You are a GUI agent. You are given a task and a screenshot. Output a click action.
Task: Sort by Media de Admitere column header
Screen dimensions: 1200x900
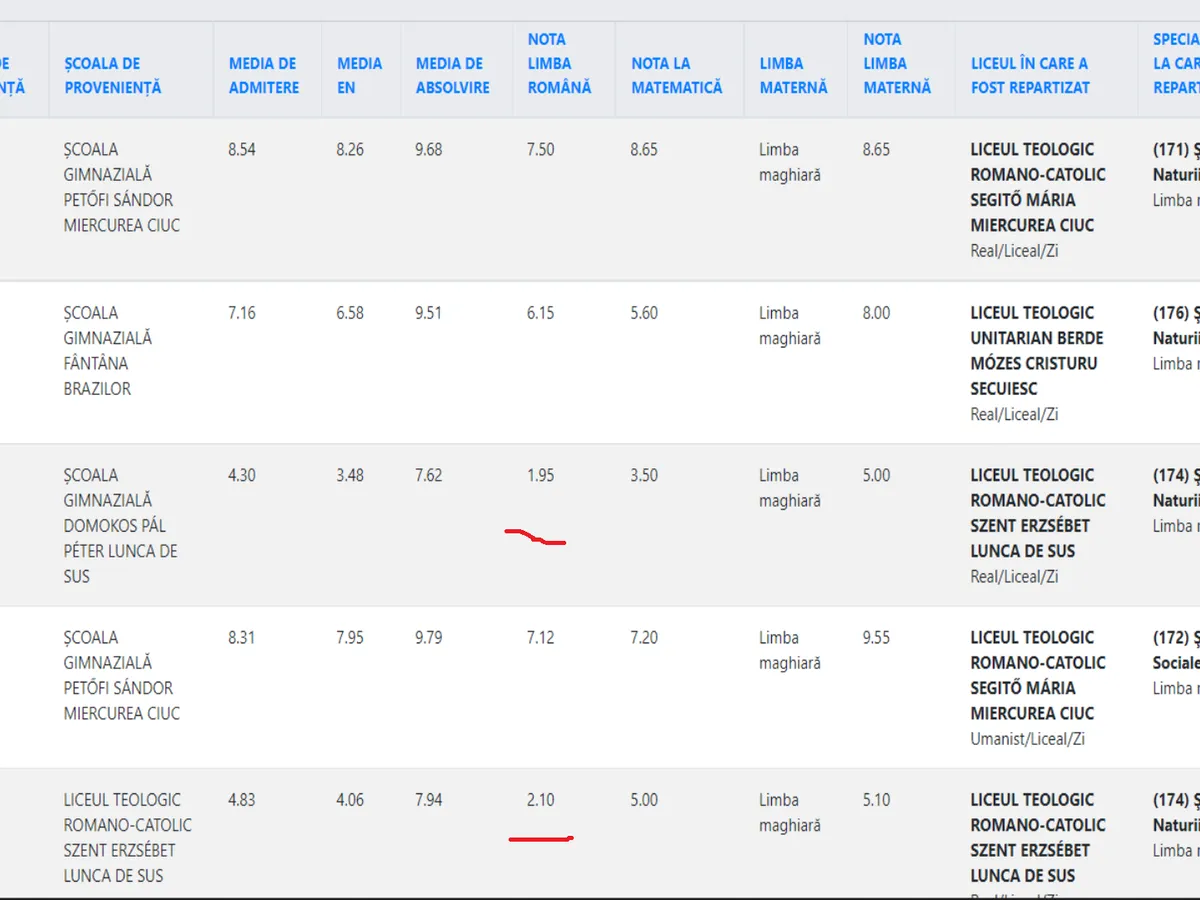[x=263, y=75]
